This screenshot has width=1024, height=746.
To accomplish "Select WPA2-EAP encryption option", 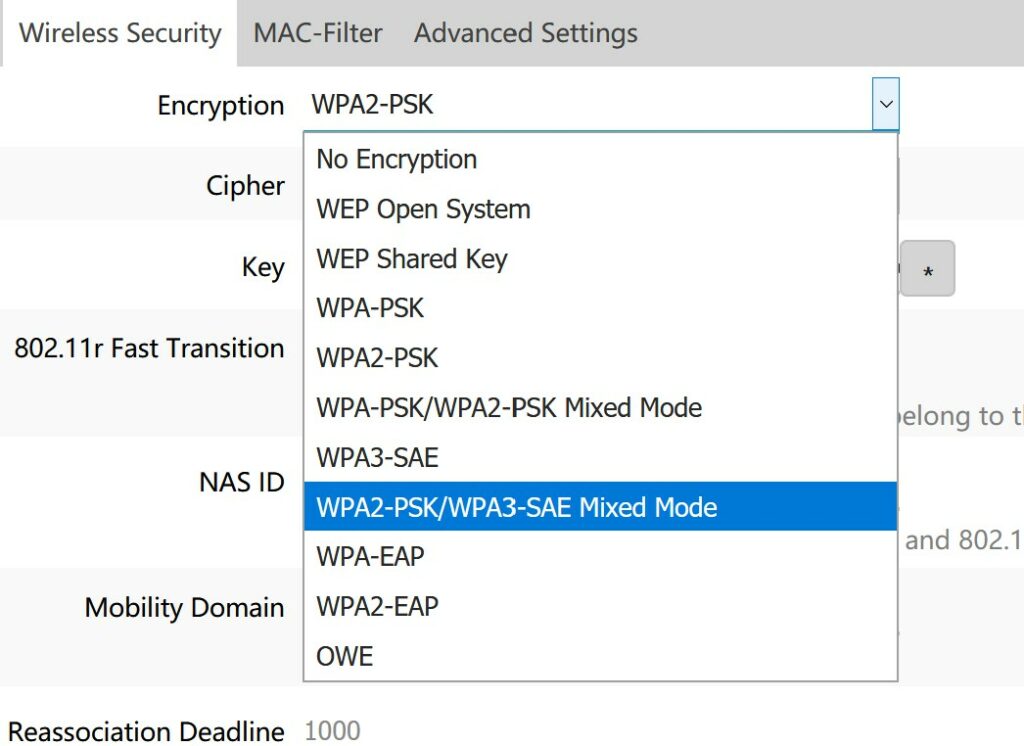I will tap(377, 606).
